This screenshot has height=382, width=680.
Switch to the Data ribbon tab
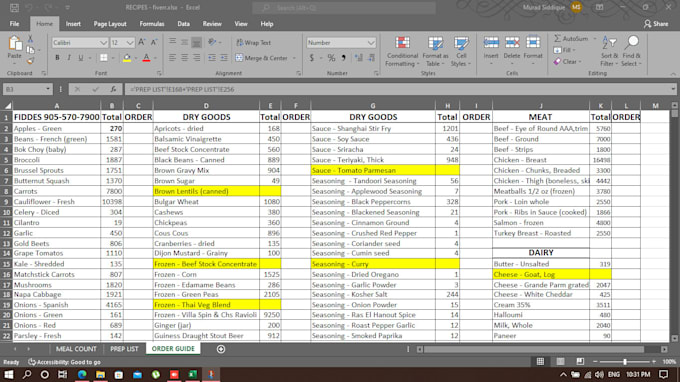[183, 24]
